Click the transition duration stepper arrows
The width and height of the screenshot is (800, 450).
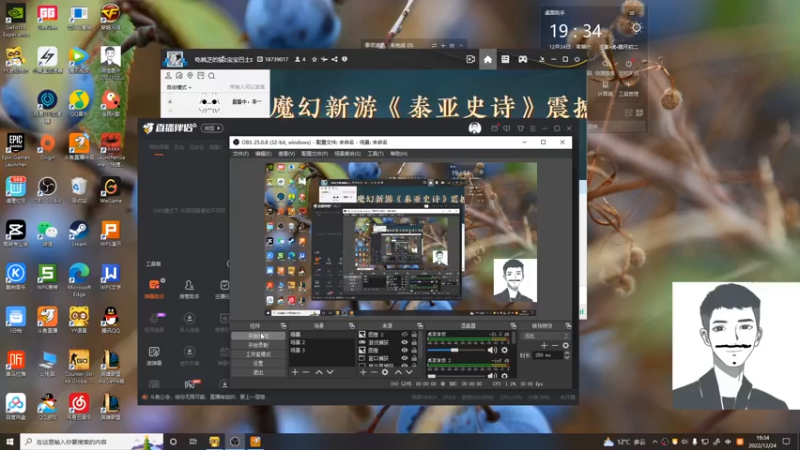click(566, 355)
